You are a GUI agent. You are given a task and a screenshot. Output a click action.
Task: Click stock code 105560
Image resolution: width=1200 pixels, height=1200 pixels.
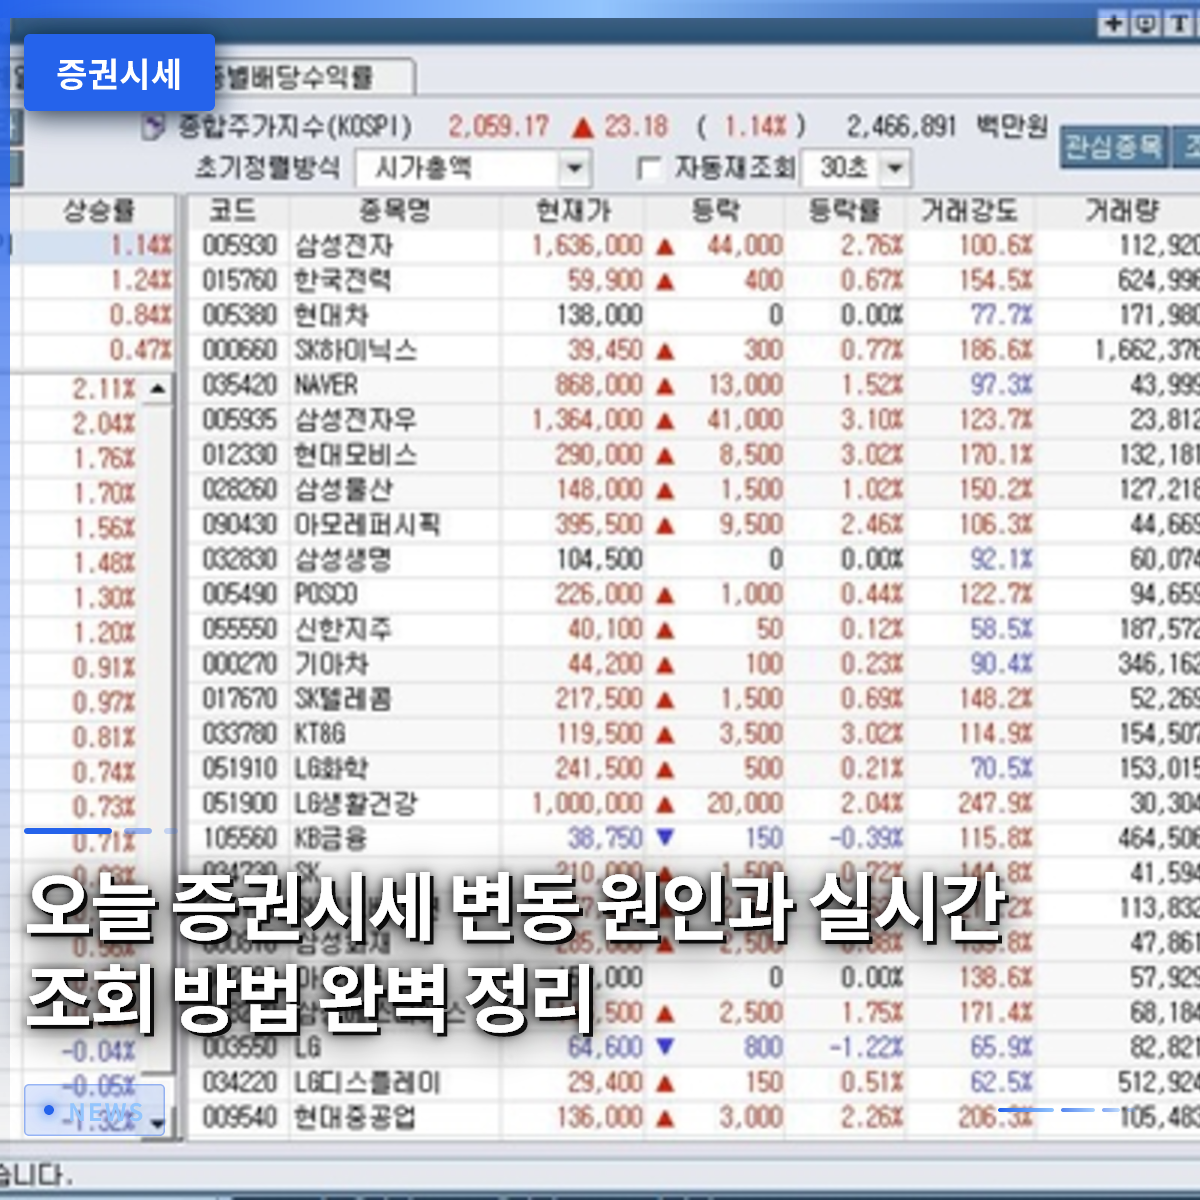[x=240, y=838]
